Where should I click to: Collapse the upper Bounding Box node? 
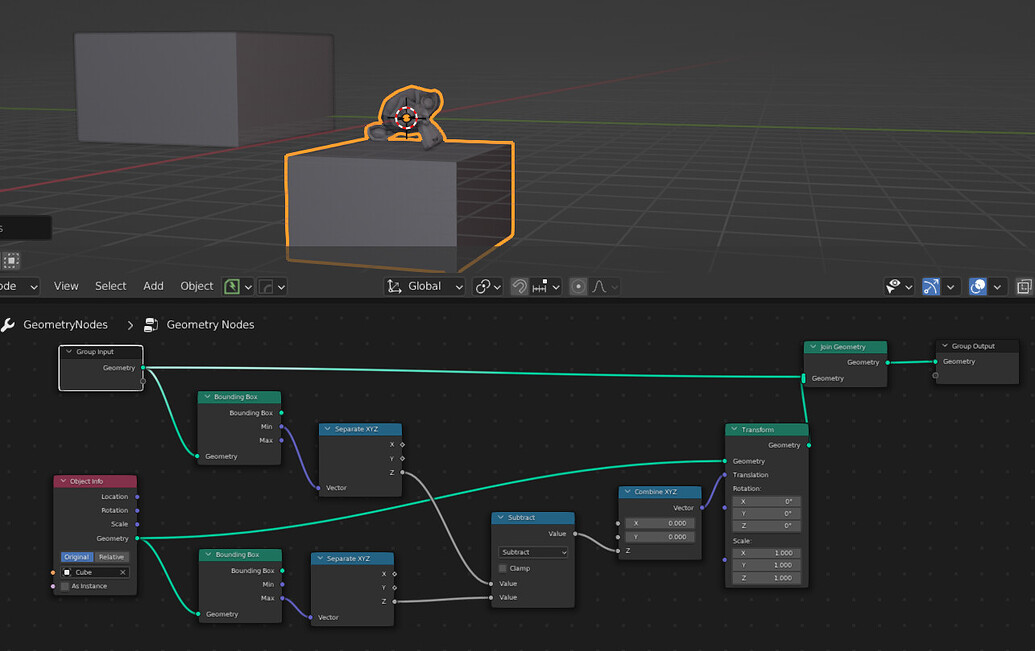coord(207,397)
